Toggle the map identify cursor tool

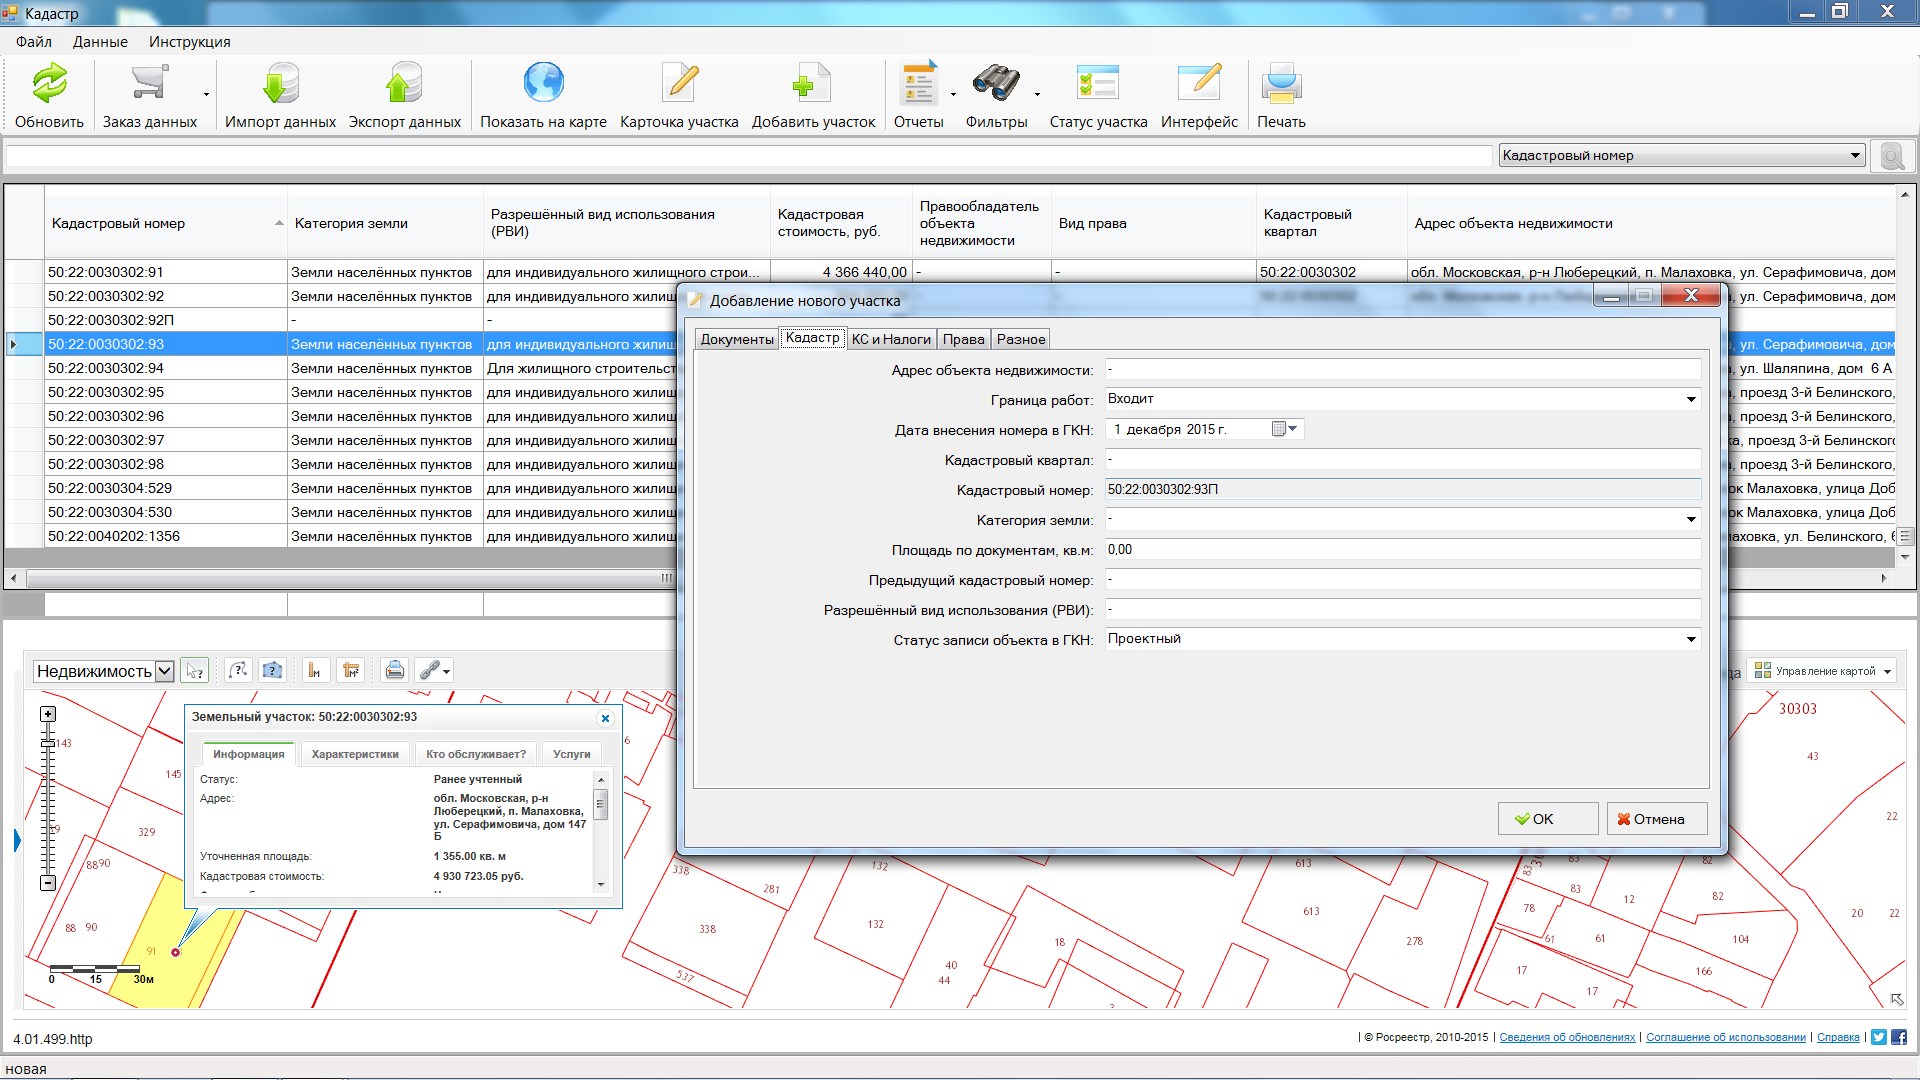pyautogui.click(x=195, y=671)
